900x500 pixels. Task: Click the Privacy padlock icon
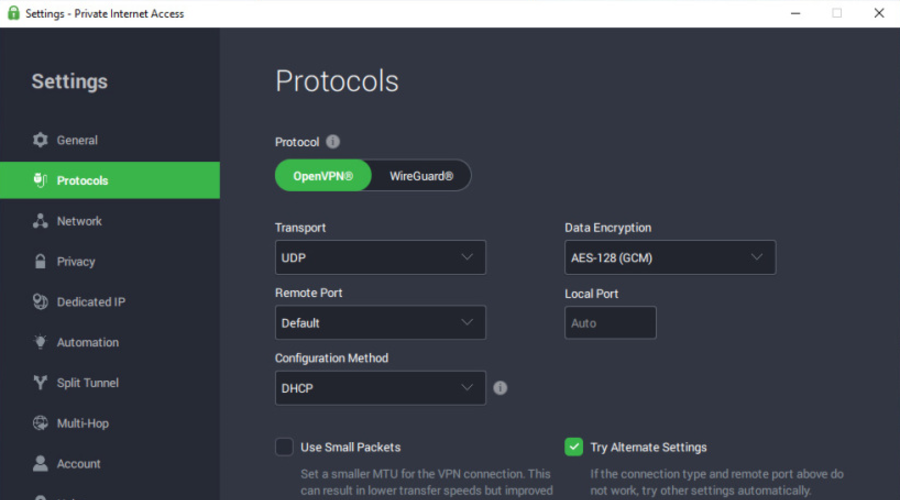point(40,262)
